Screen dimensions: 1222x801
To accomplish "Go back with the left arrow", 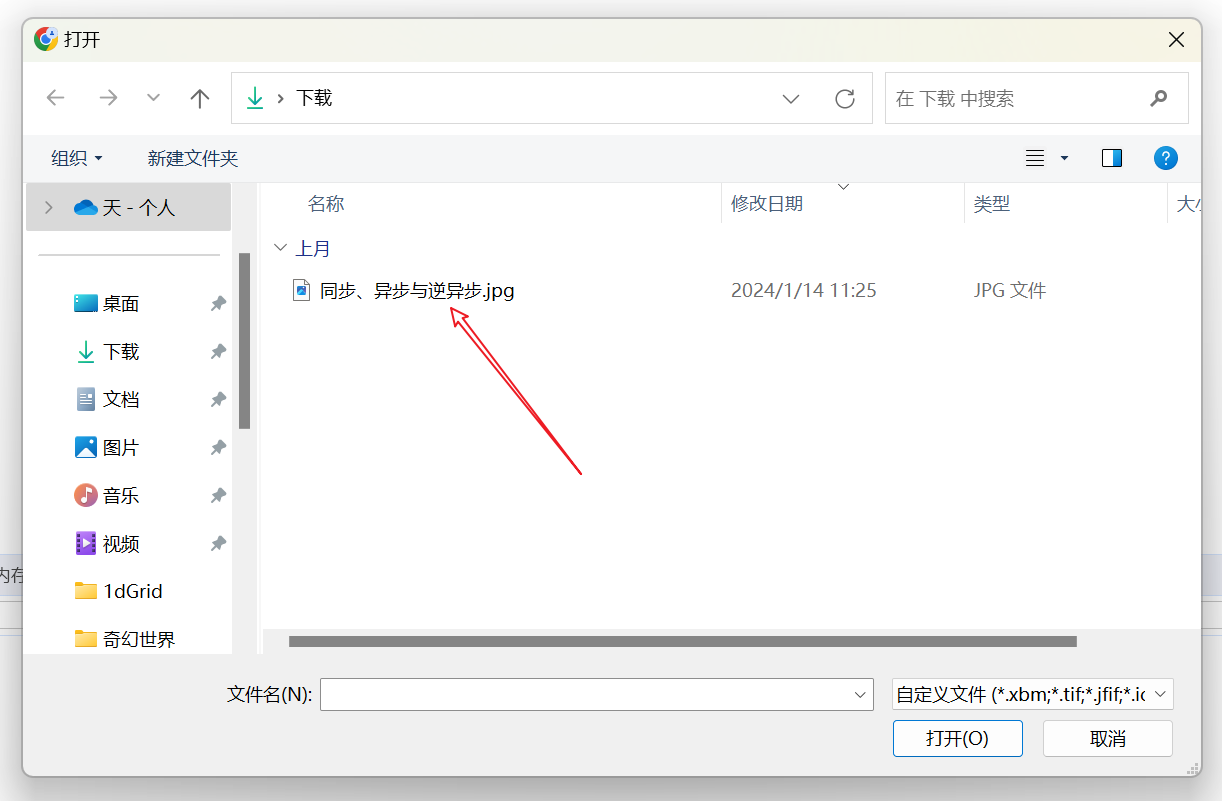I will (56, 98).
